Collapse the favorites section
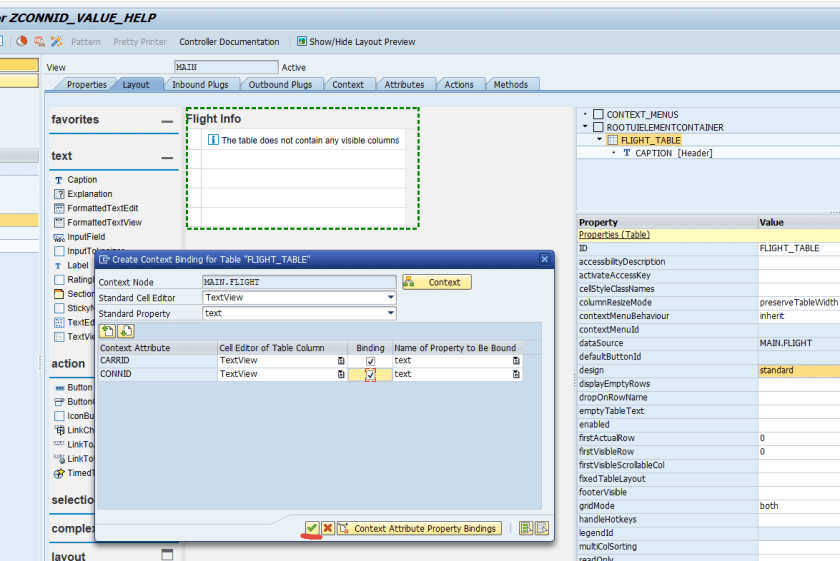Image resolution: width=840 pixels, height=561 pixels. point(167,120)
